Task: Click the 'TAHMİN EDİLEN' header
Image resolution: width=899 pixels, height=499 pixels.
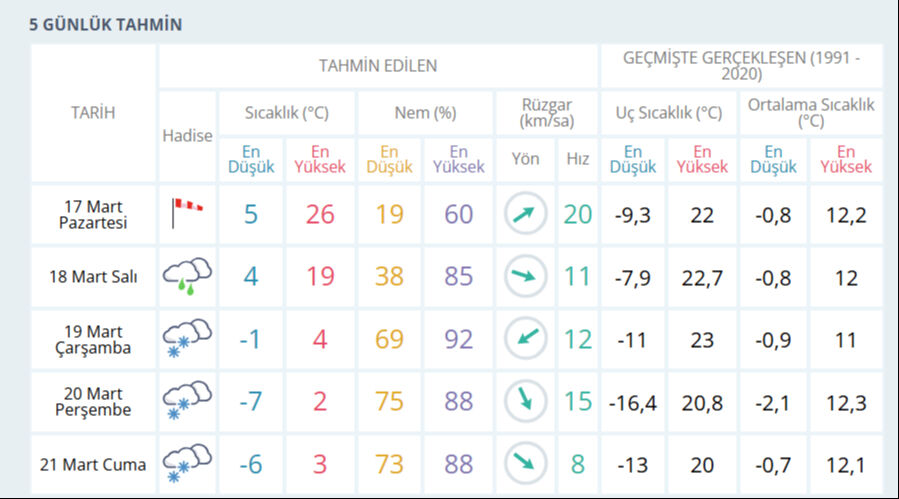Action: [378, 66]
